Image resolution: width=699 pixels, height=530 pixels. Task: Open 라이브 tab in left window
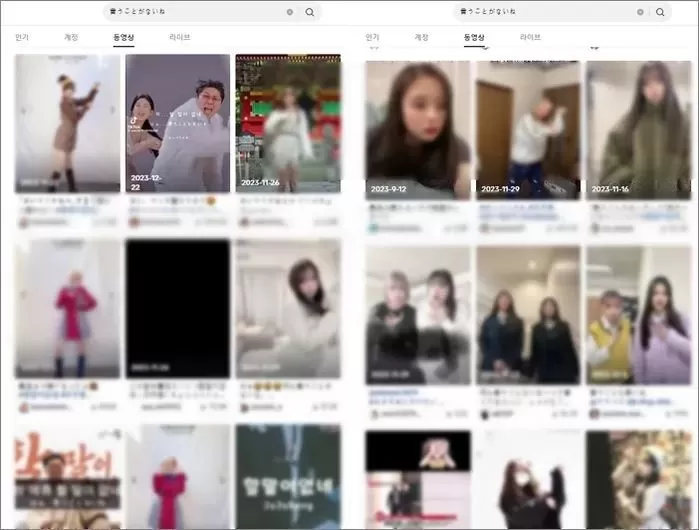click(x=180, y=37)
